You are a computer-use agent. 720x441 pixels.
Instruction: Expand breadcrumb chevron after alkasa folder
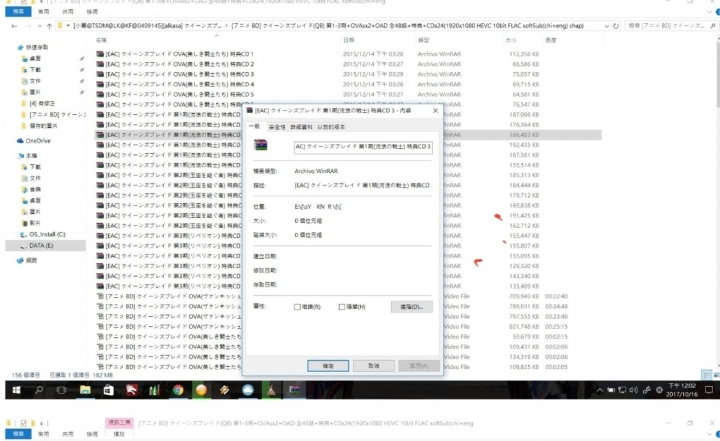point(225,26)
